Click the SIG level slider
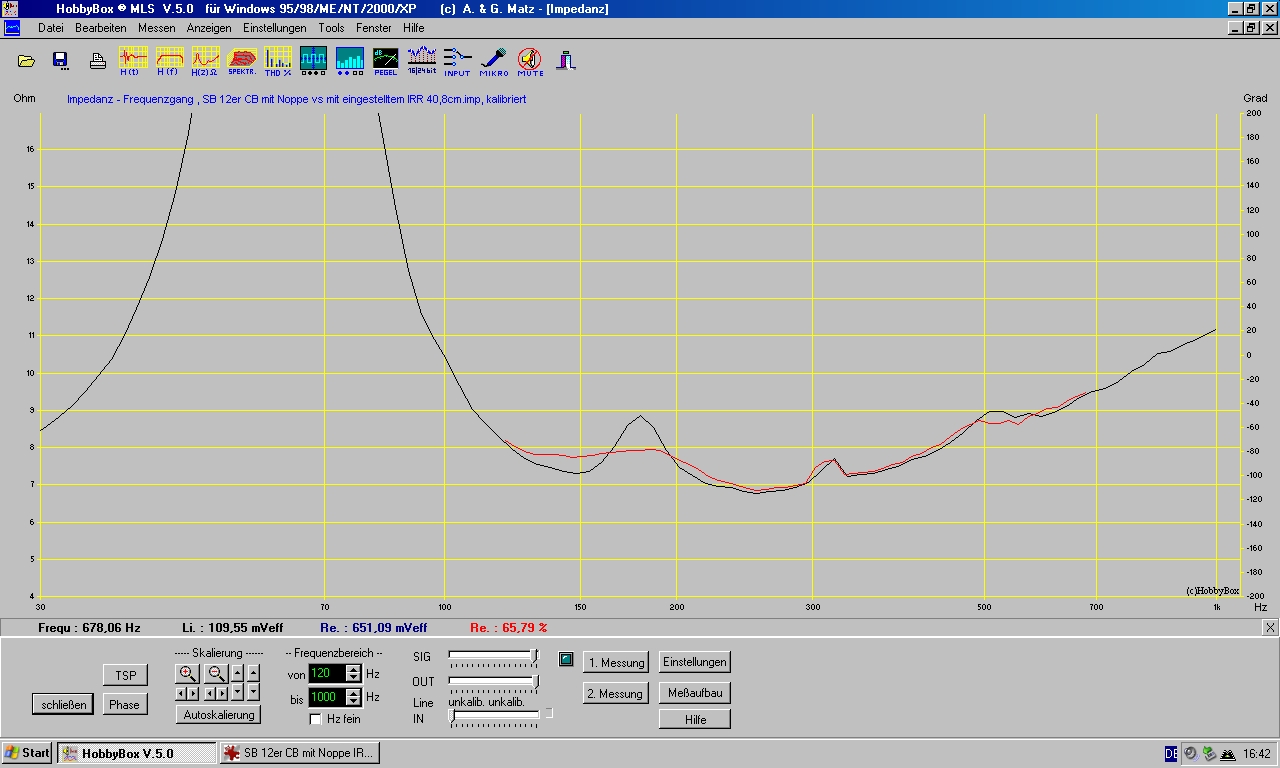 pyautogui.click(x=493, y=655)
